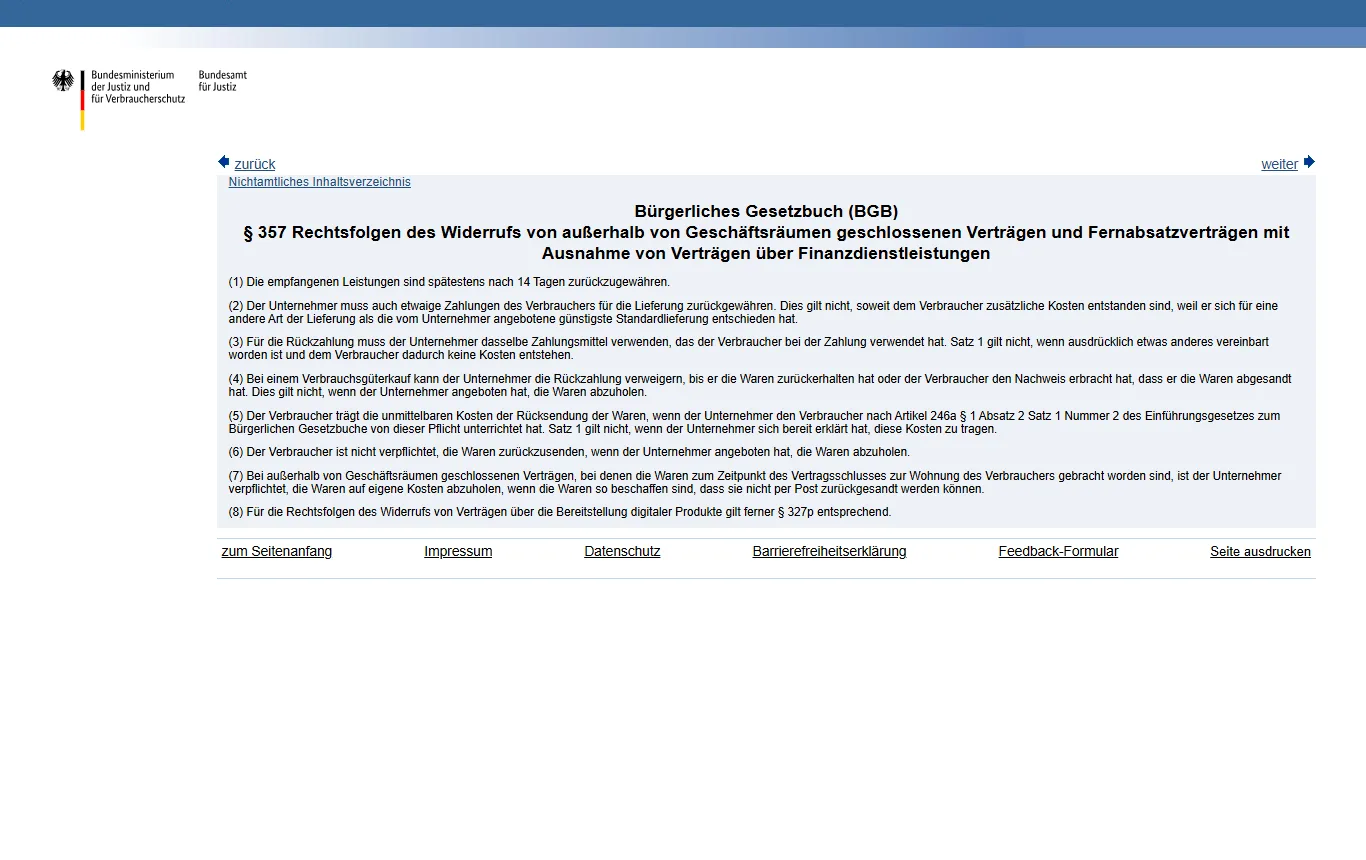This screenshot has width=1366, height=860.
Task: Click paragraph (8) about digitaler Produkte
Action: point(560,512)
